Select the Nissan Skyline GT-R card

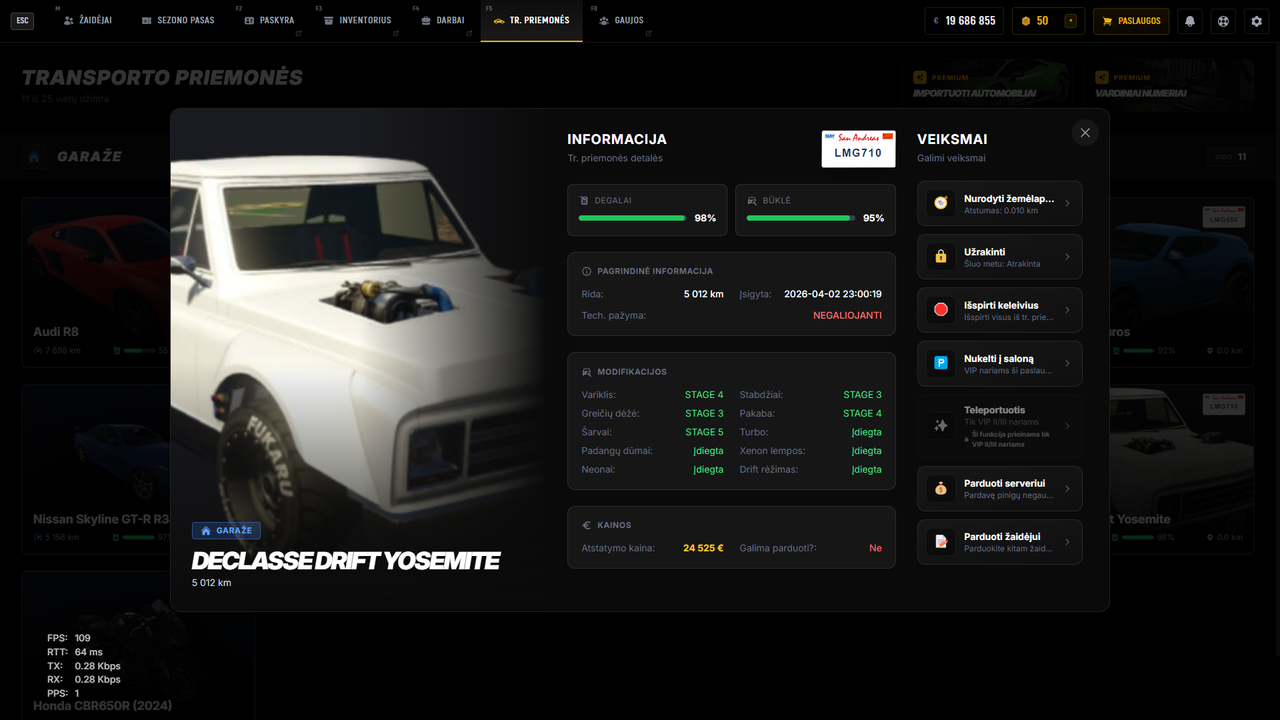96,468
